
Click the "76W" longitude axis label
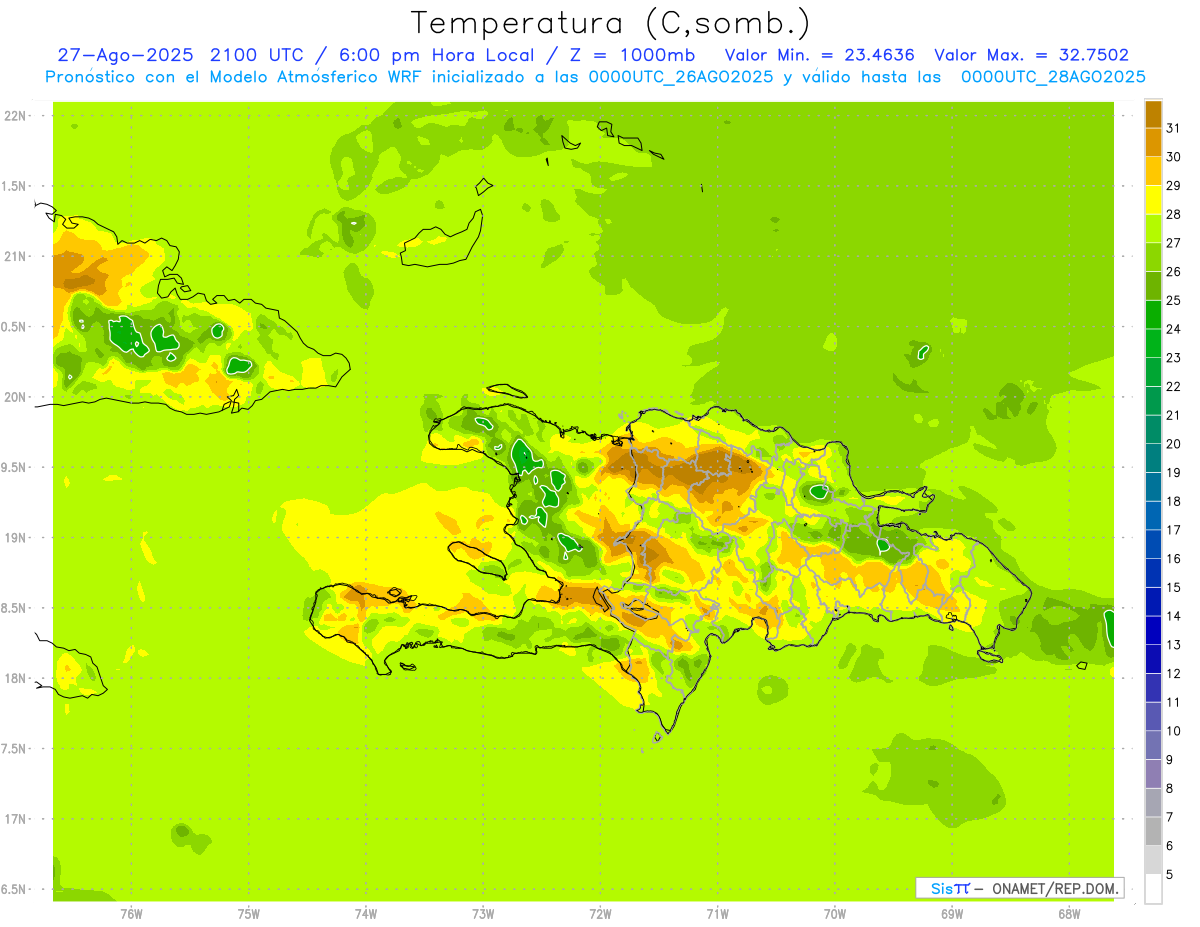point(131,913)
